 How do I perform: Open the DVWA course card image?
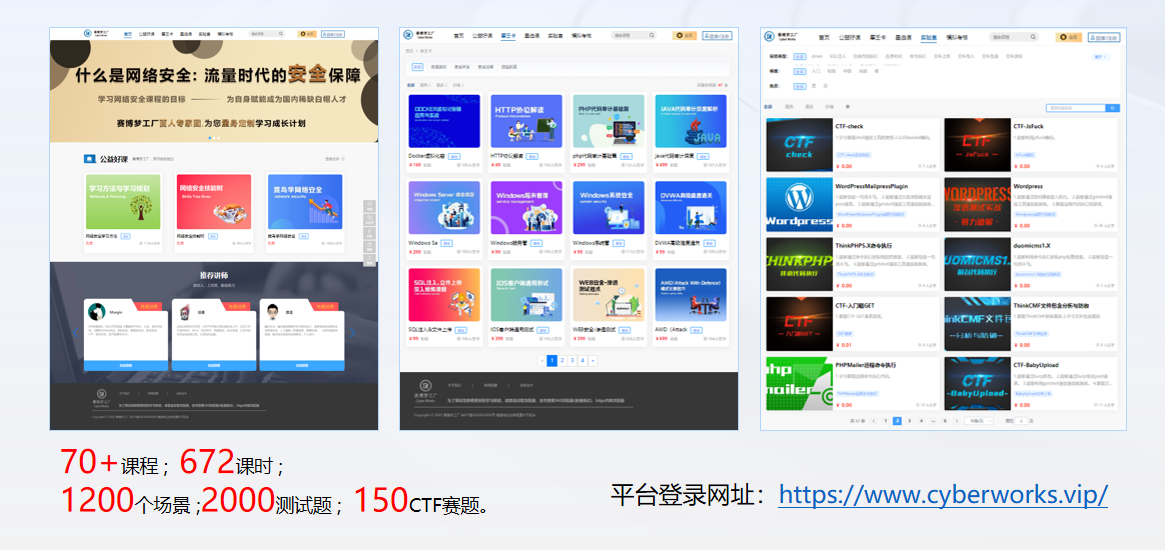690,207
